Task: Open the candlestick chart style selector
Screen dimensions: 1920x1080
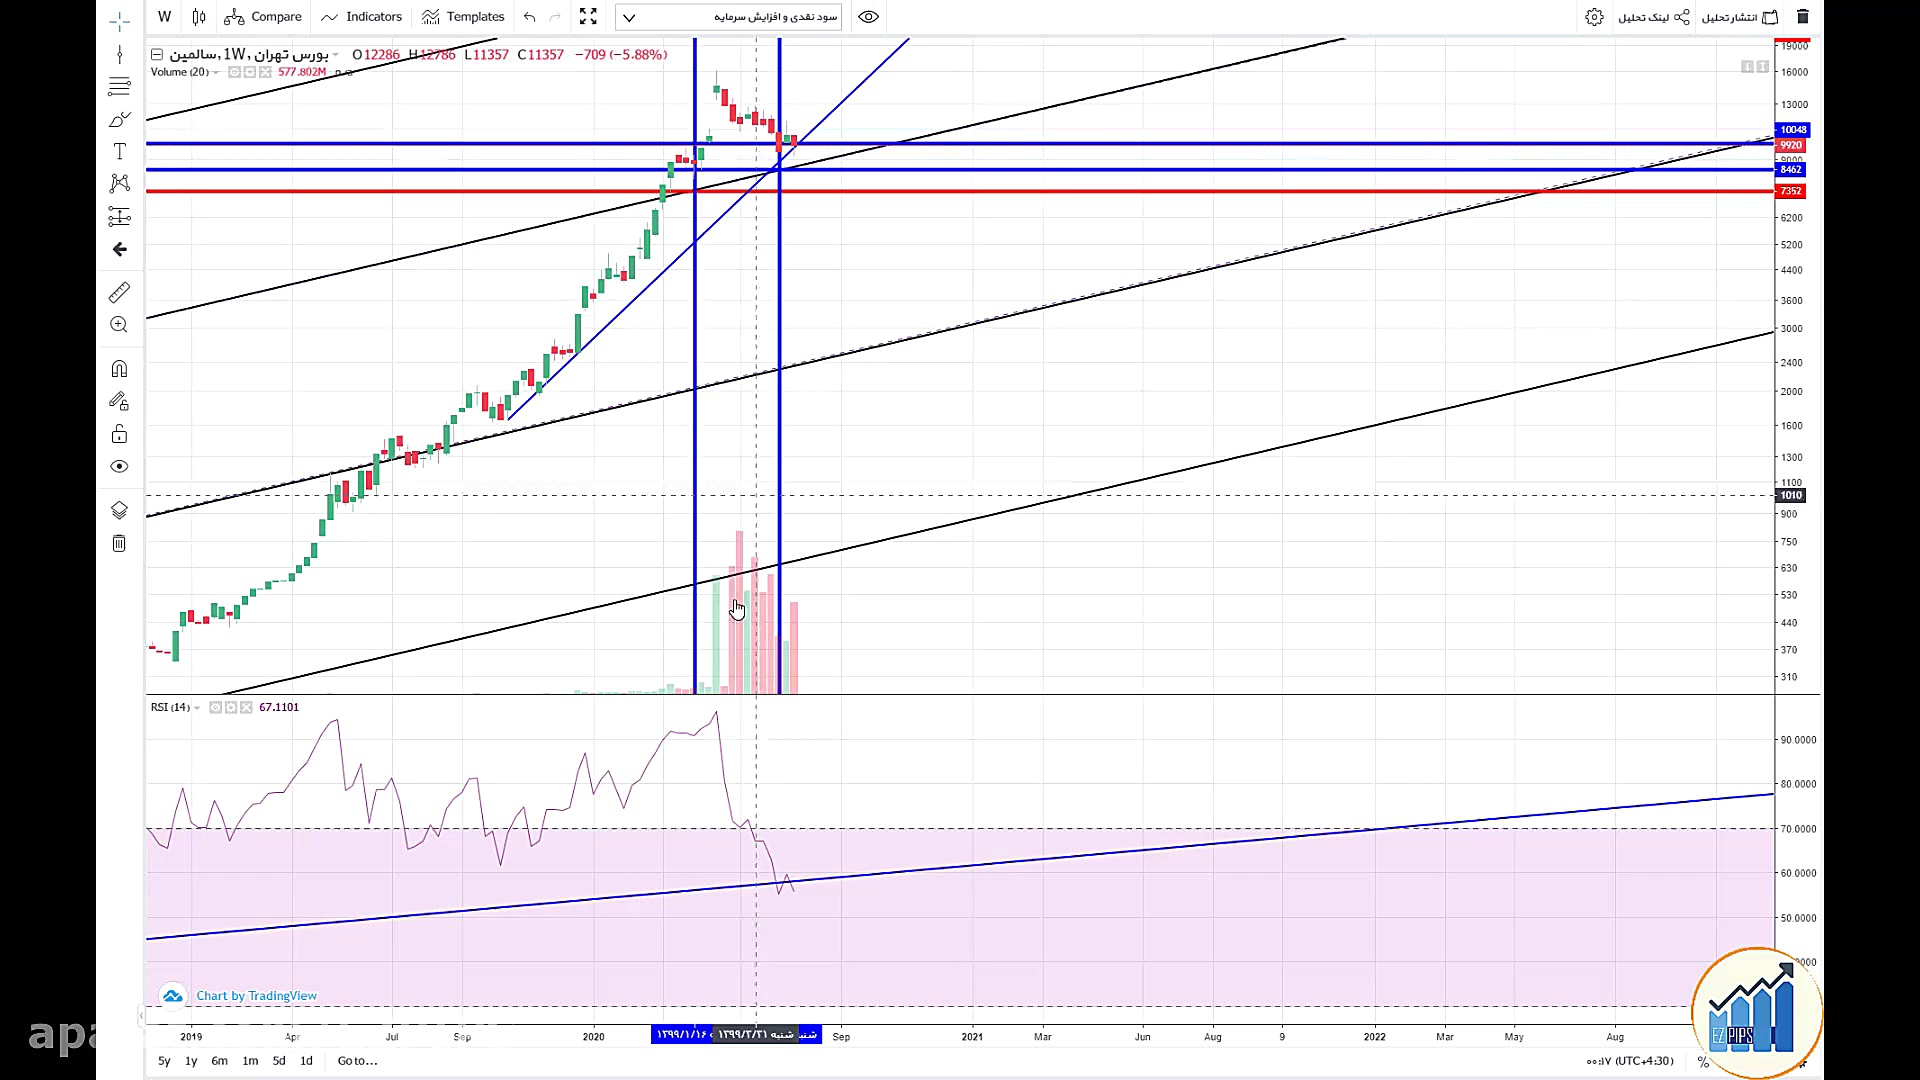Action: [199, 17]
